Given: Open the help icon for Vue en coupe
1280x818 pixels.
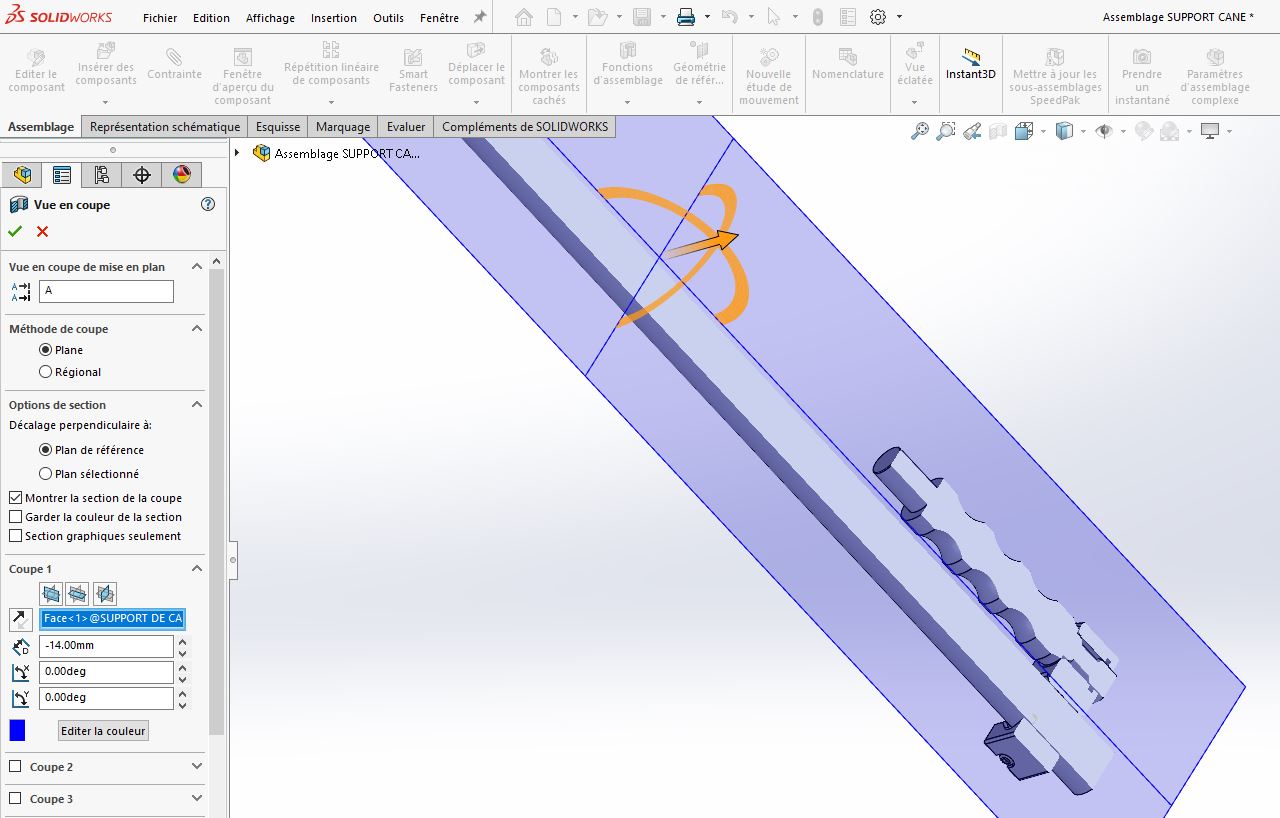Looking at the screenshot, I should click(208, 204).
